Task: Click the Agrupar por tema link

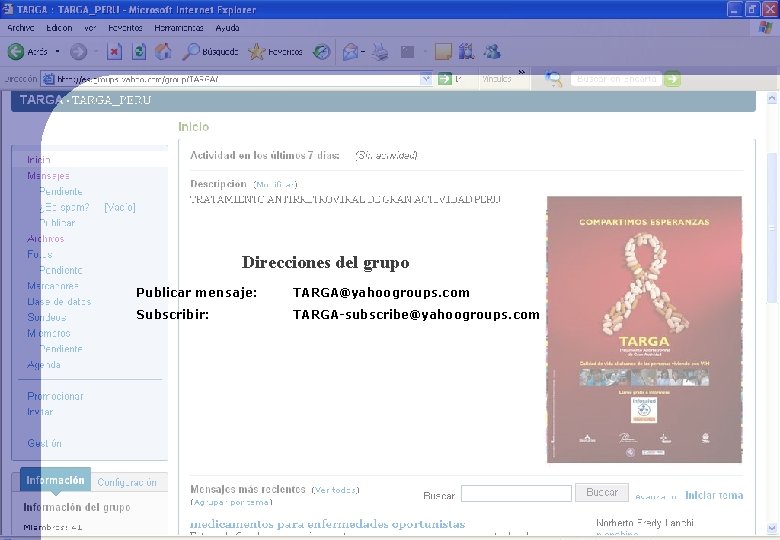Action: tap(231, 503)
